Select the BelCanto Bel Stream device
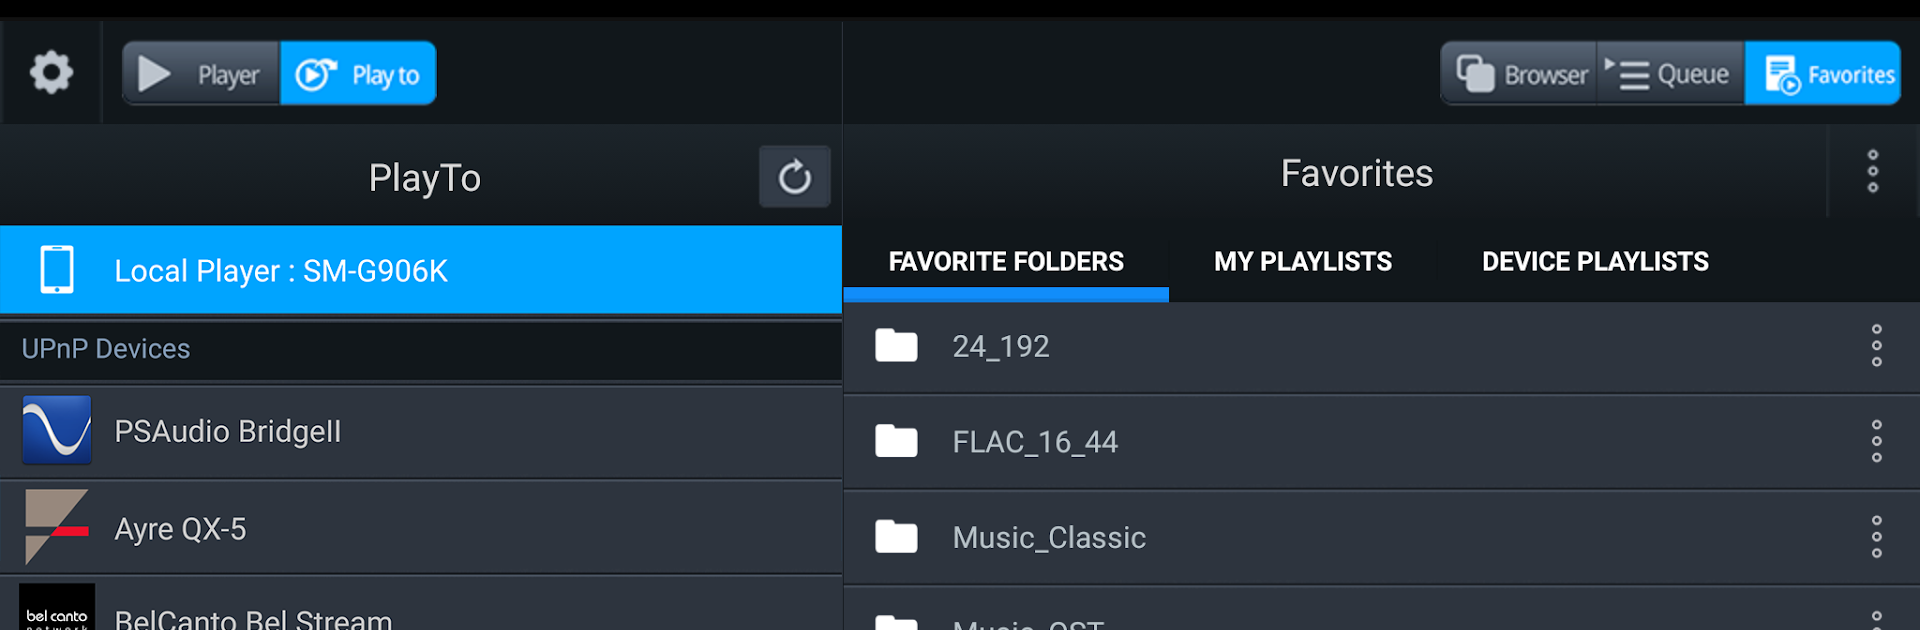 [253, 617]
